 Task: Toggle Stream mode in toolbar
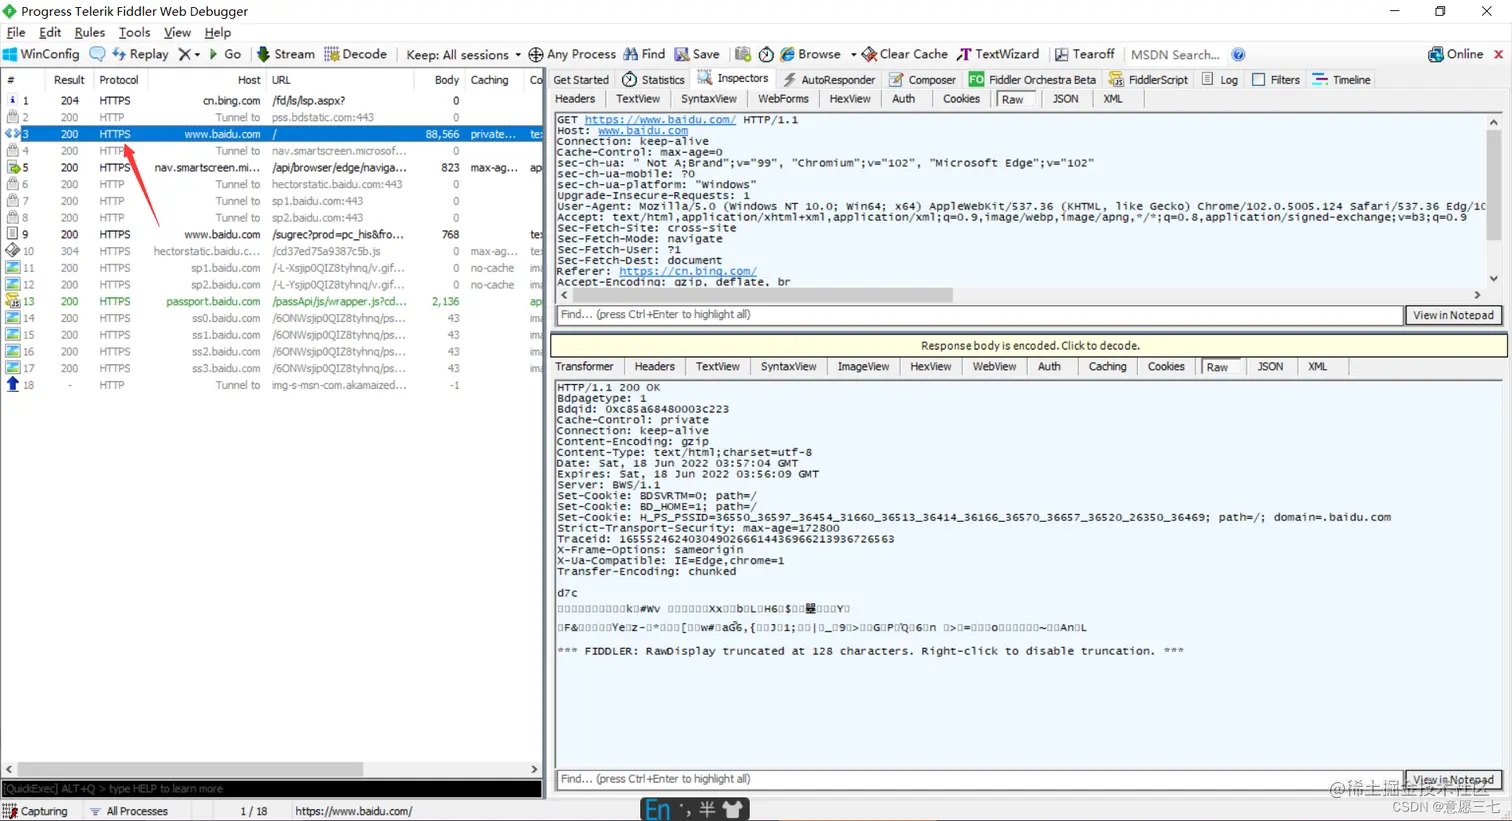(x=285, y=54)
